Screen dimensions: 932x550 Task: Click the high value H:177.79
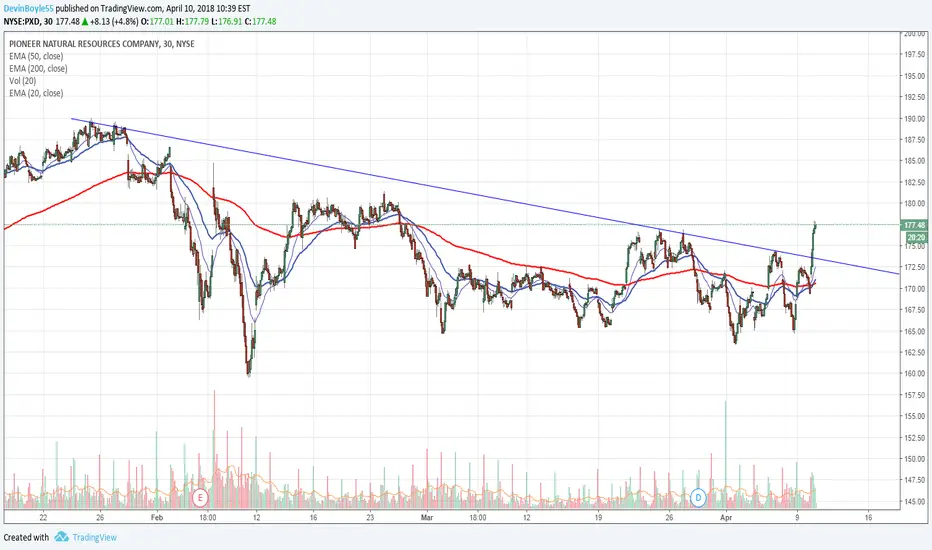coord(193,21)
